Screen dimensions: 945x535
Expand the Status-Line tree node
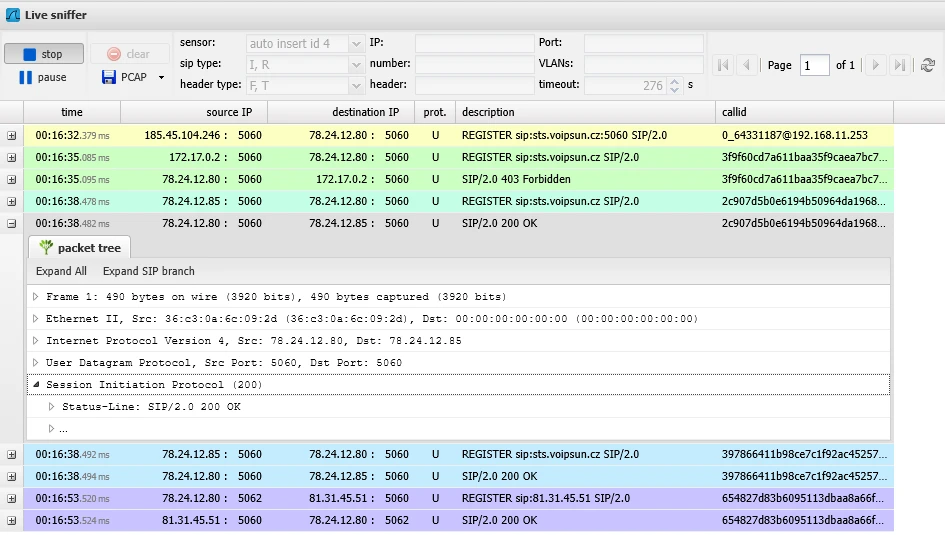pyautogui.click(x=51, y=407)
